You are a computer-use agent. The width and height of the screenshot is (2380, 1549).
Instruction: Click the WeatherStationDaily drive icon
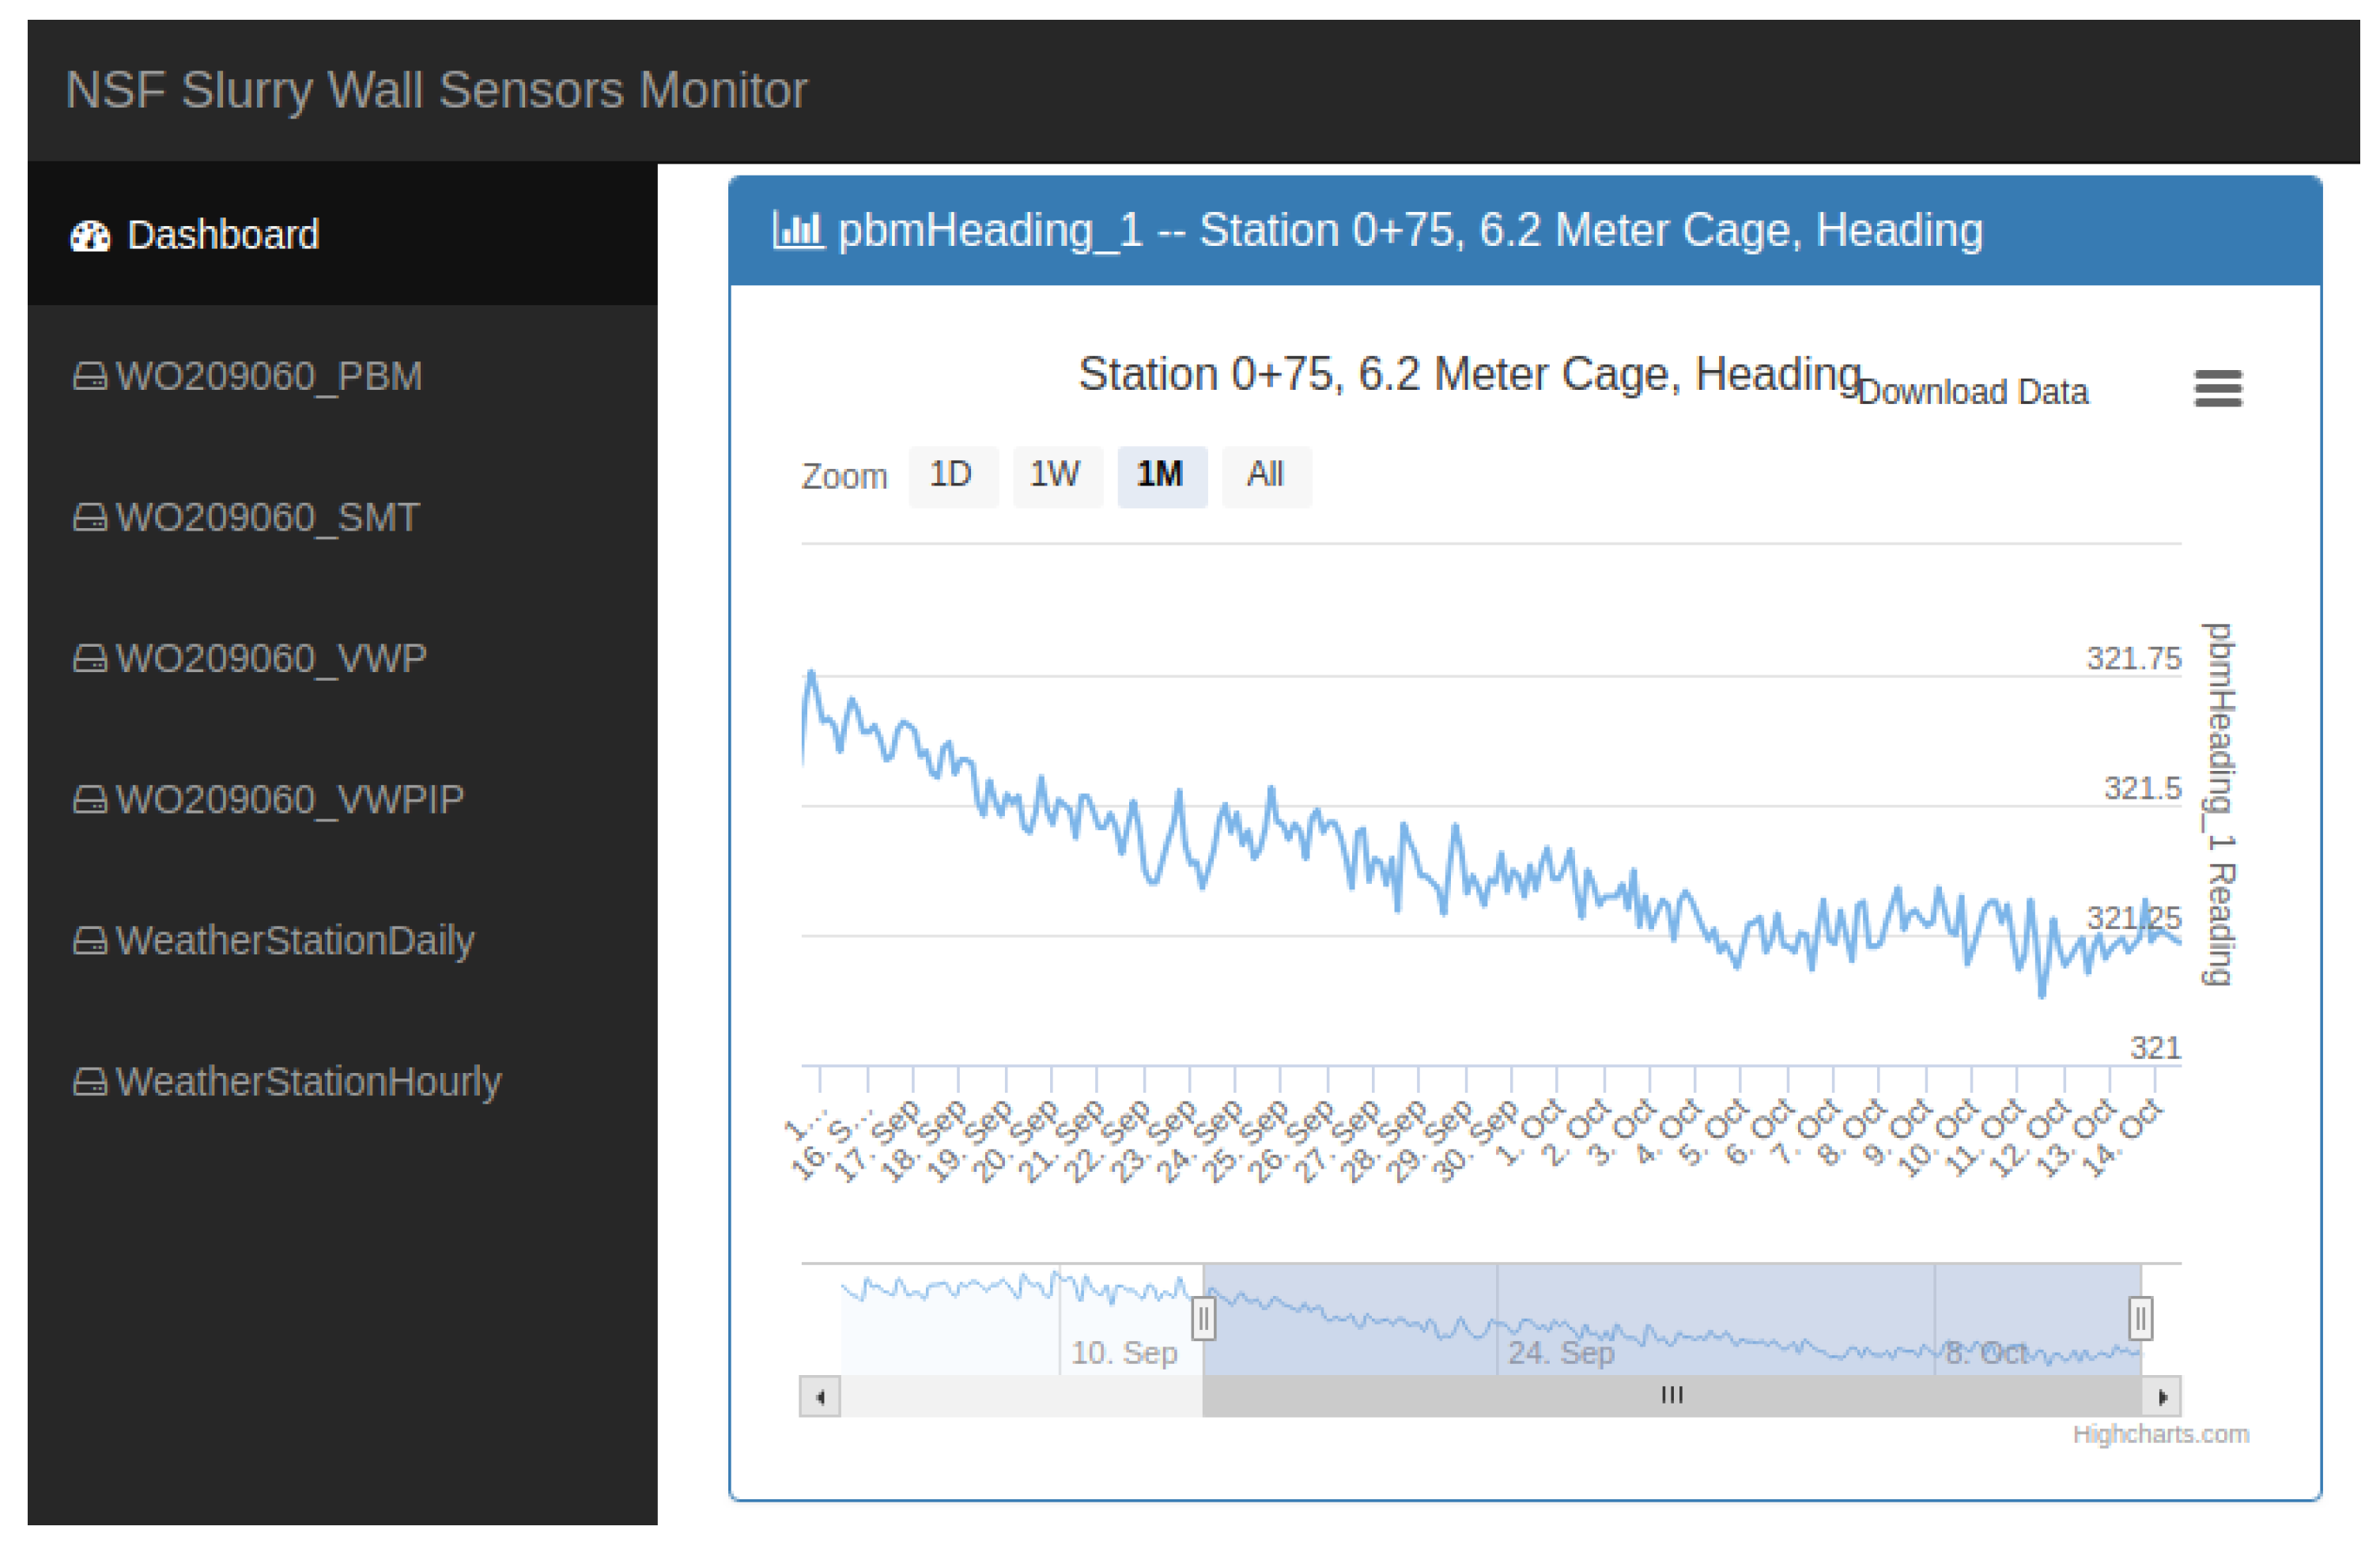point(90,941)
